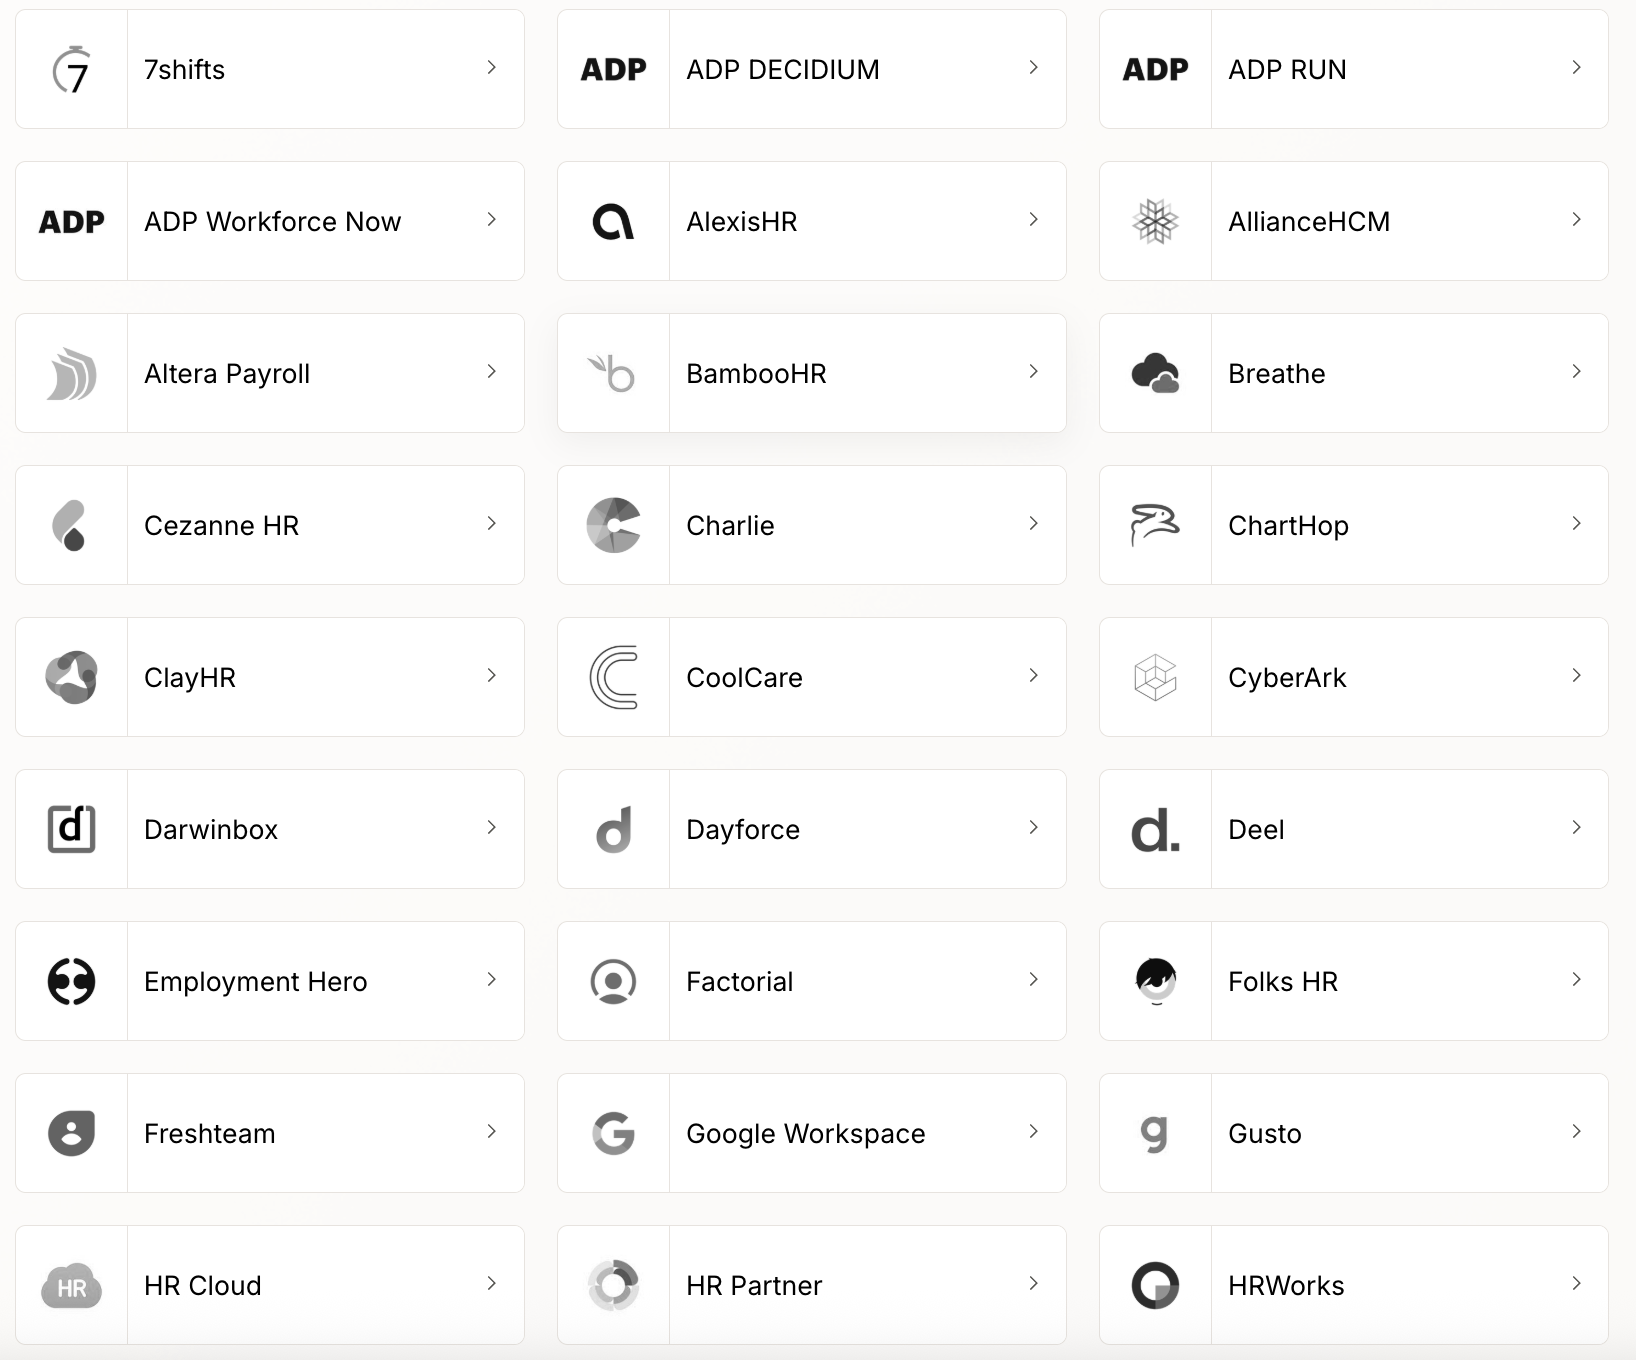Choose the HRWorks integration
The image size is (1636, 1360).
pos(1354,1285)
